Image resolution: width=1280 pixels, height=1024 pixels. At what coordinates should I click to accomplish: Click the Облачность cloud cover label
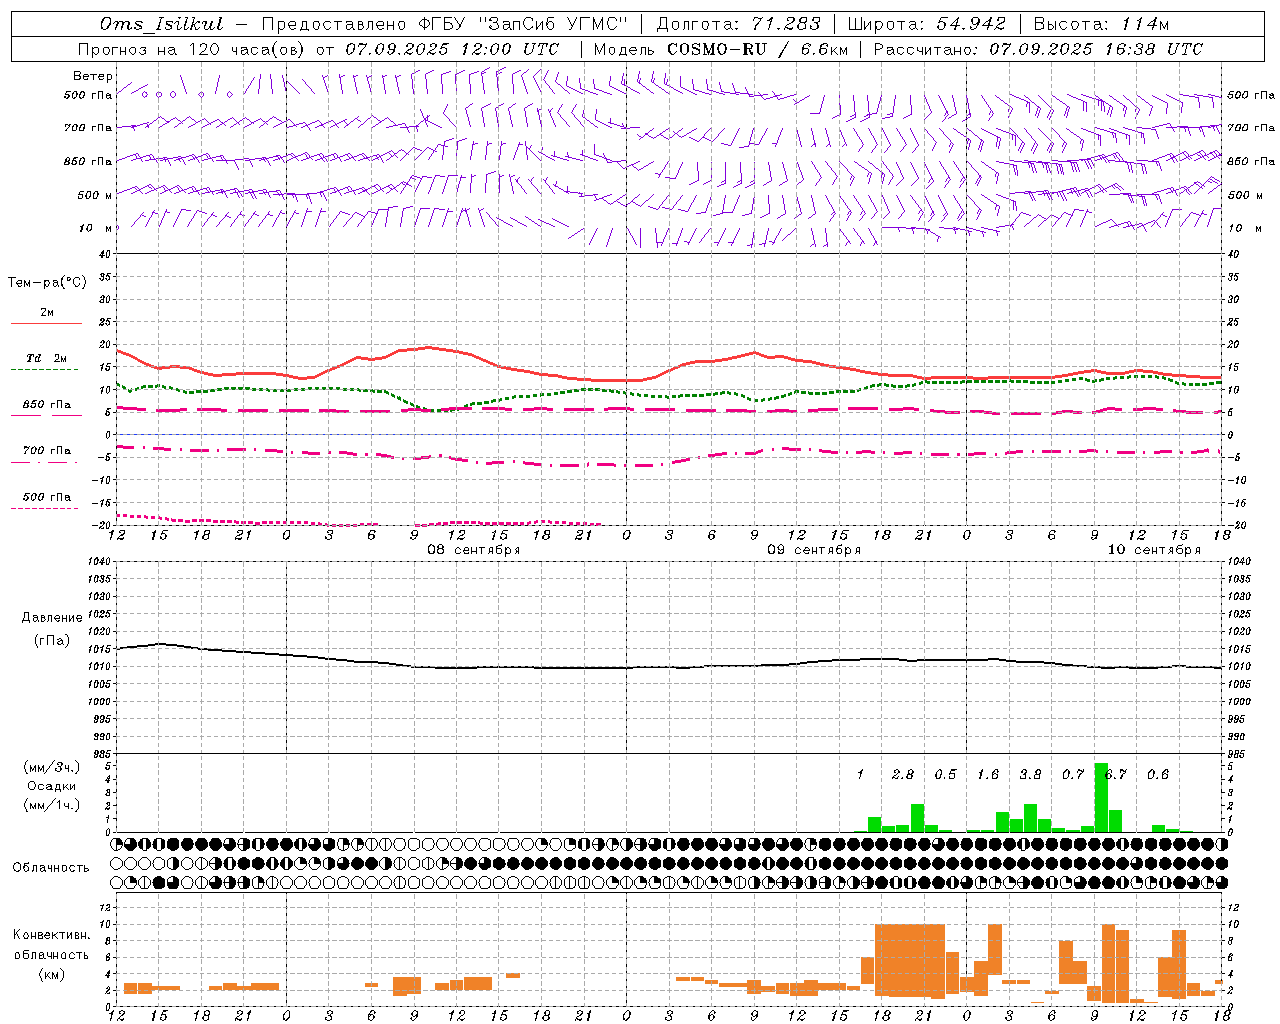(x=51, y=867)
